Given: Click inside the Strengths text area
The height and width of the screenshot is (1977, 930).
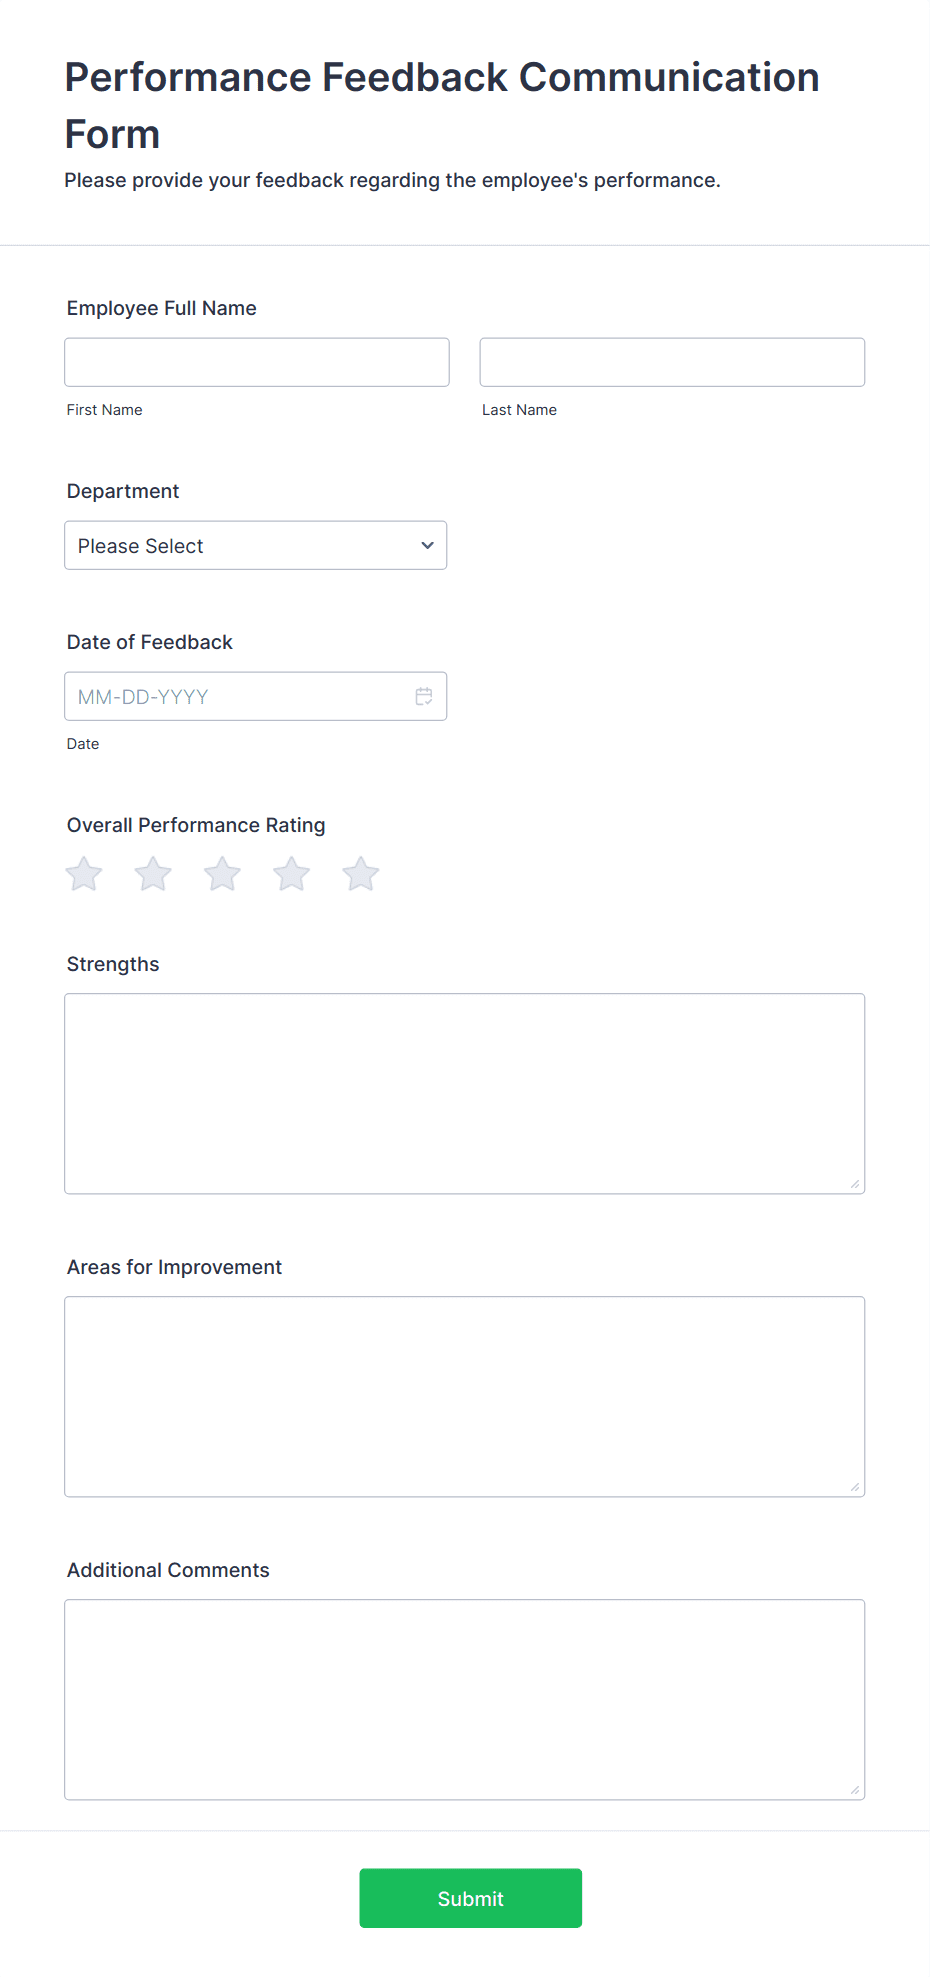Looking at the screenshot, I should [464, 1093].
